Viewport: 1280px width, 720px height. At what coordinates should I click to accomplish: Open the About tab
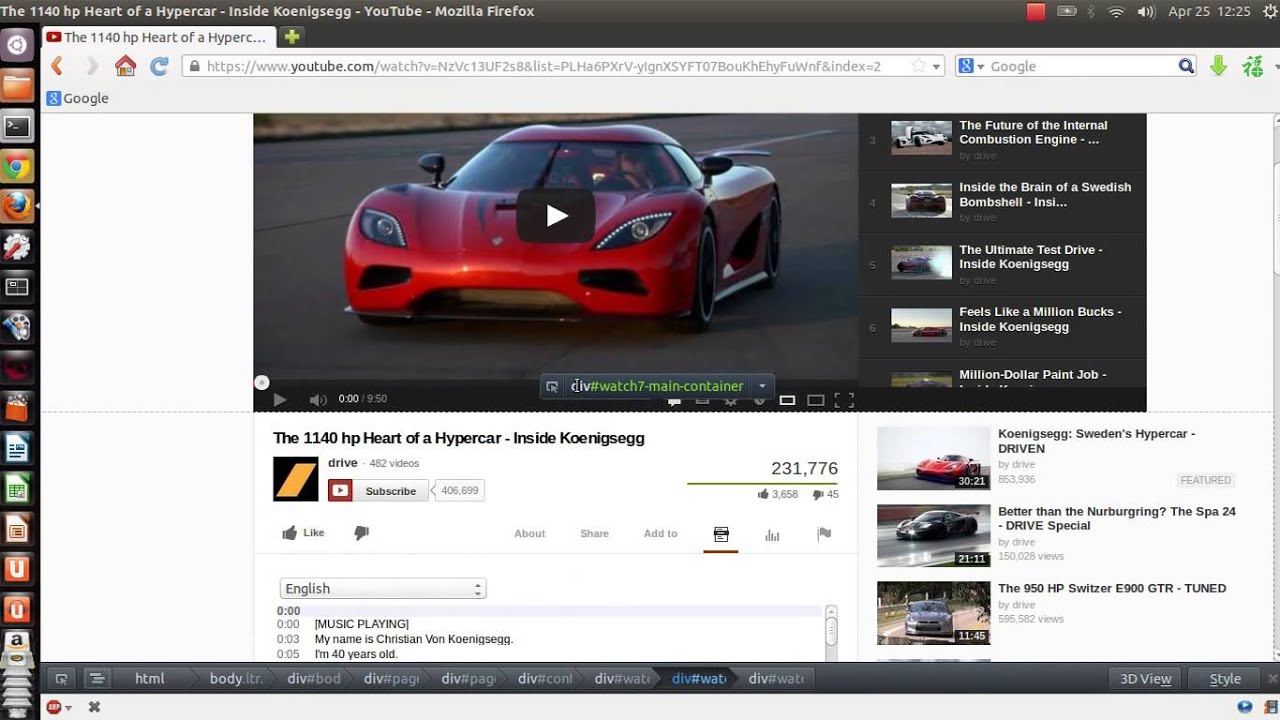(530, 534)
